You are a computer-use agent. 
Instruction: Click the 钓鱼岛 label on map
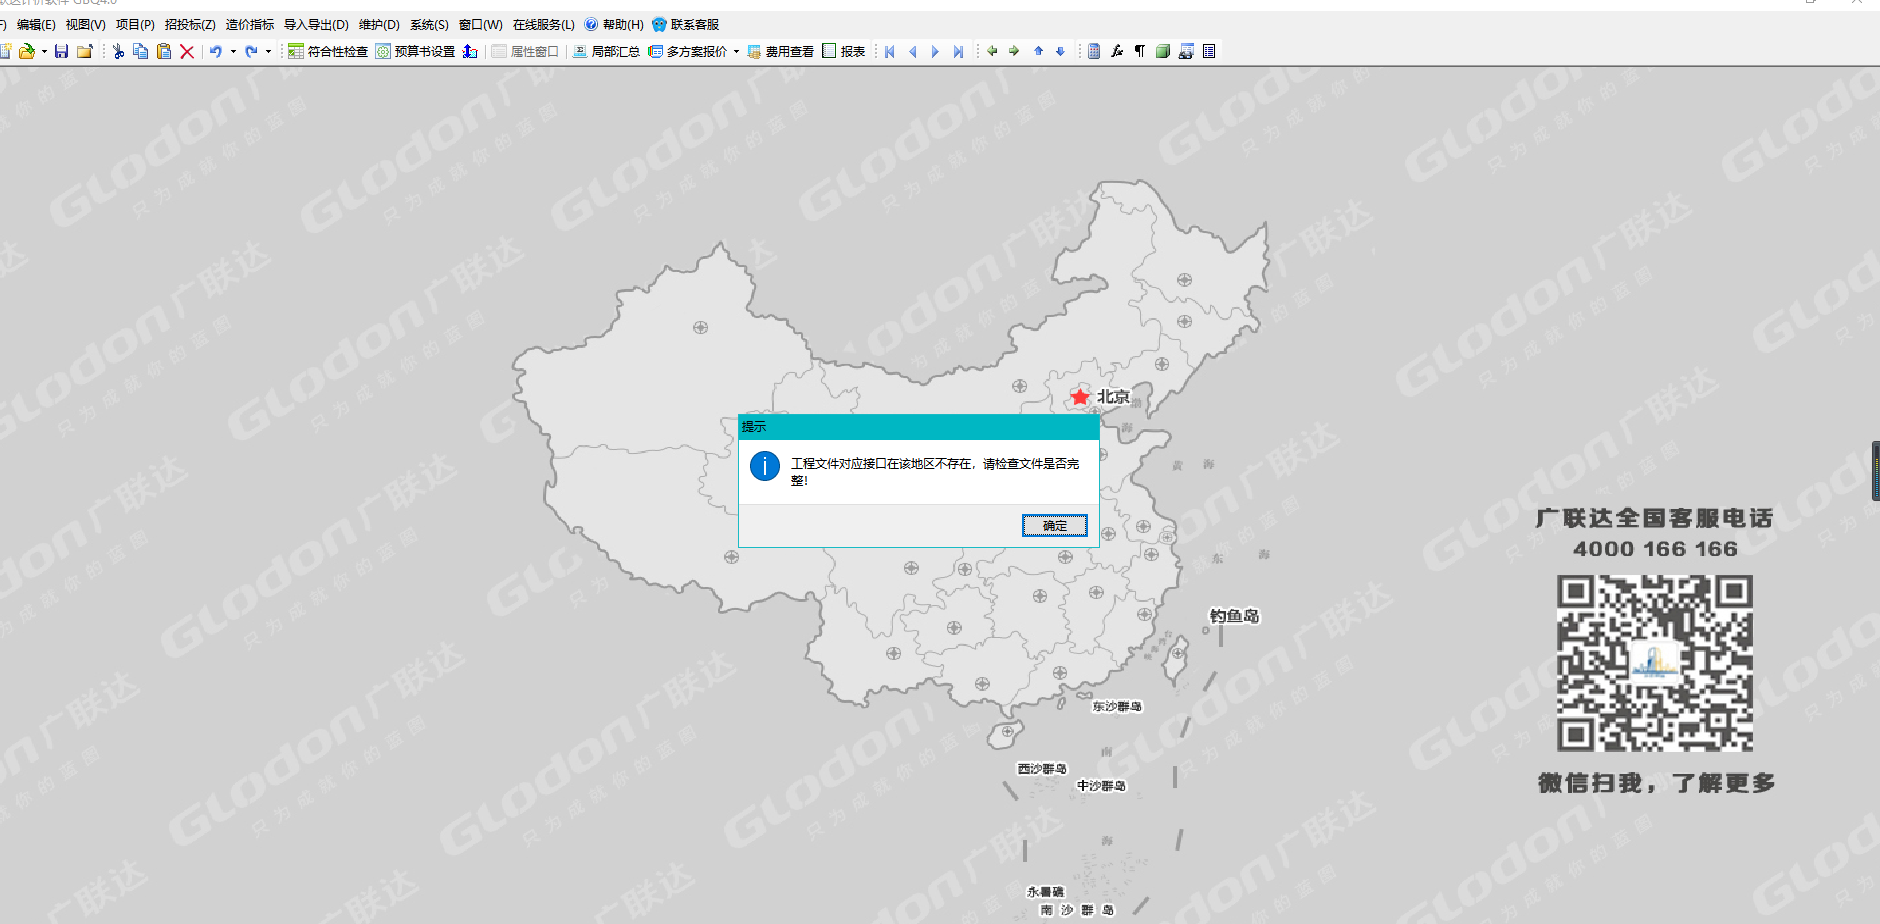tap(1235, 616)
